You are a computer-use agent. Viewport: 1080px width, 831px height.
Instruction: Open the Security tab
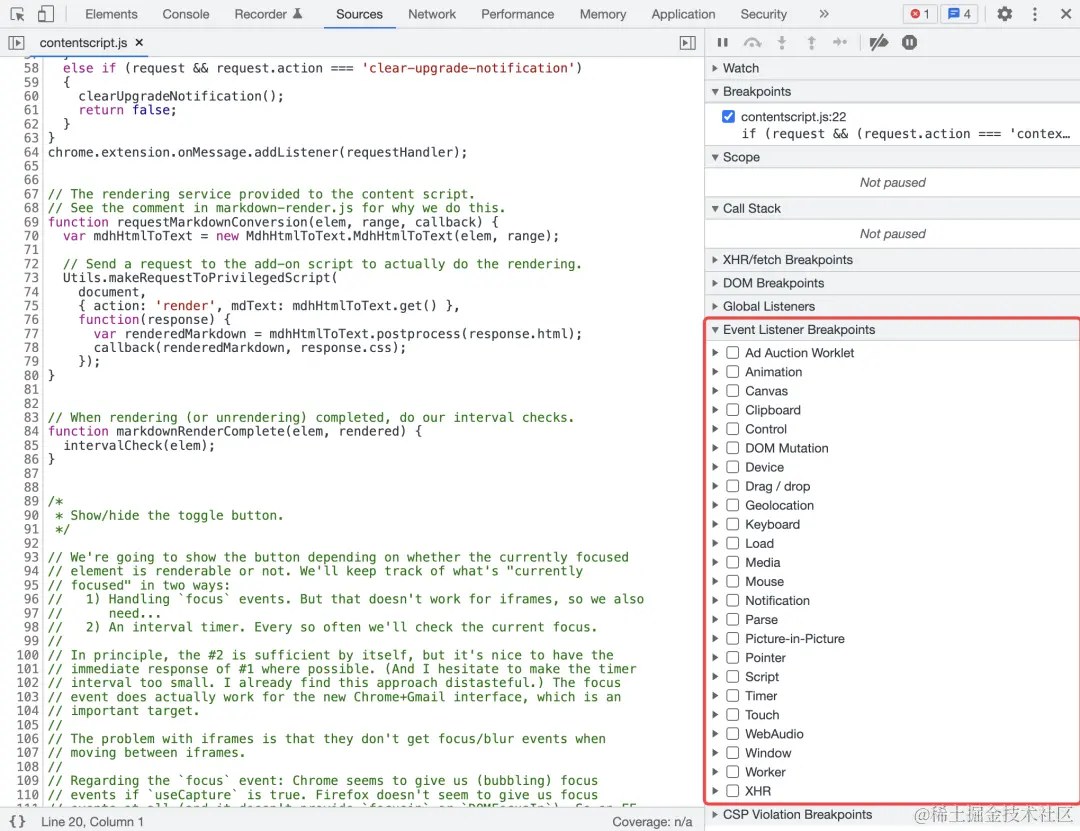click(763, 14)
